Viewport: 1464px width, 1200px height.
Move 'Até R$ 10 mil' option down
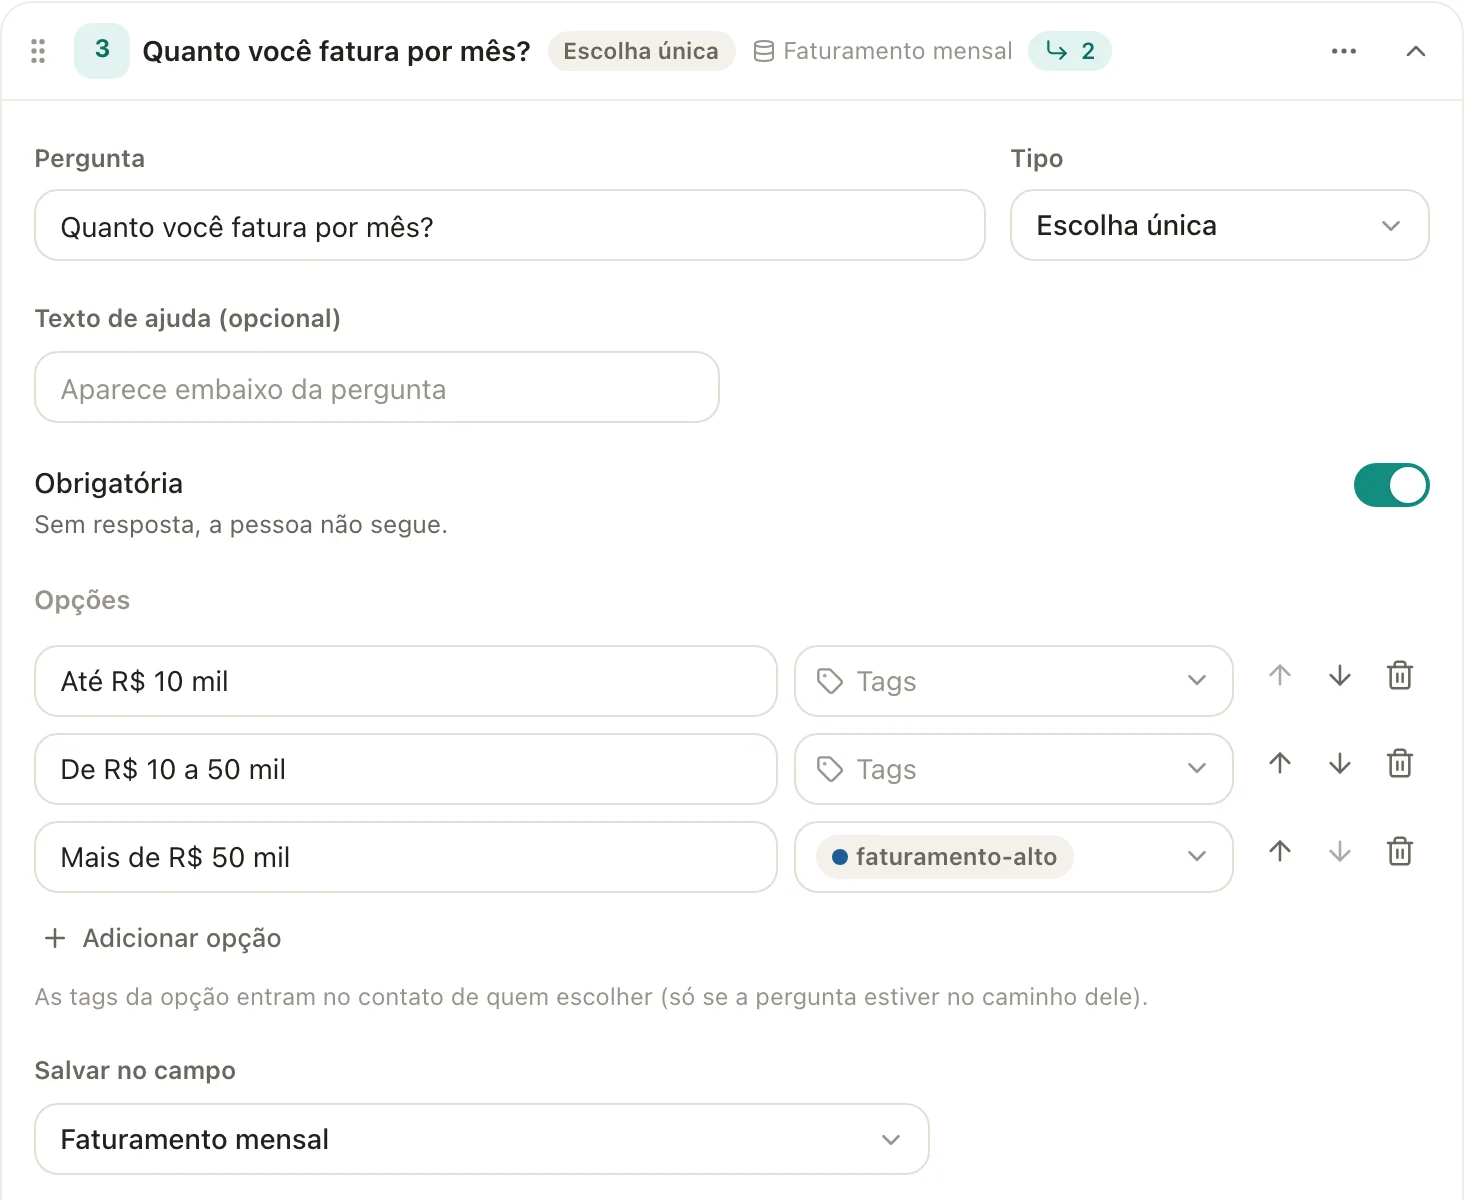coord(1340,676)
